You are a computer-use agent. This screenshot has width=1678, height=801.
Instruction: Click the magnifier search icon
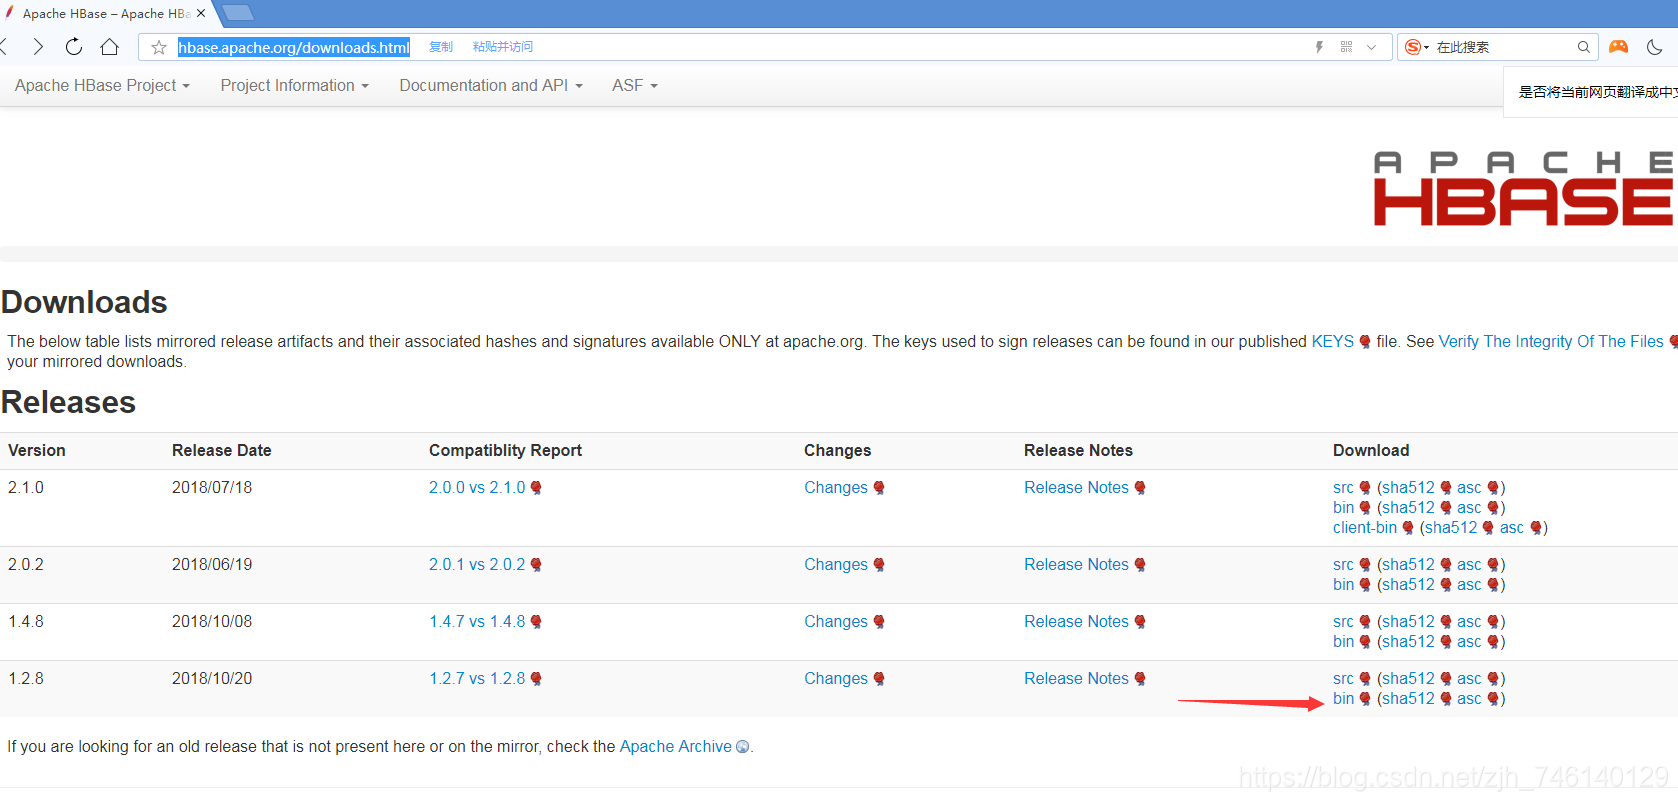1583,47
